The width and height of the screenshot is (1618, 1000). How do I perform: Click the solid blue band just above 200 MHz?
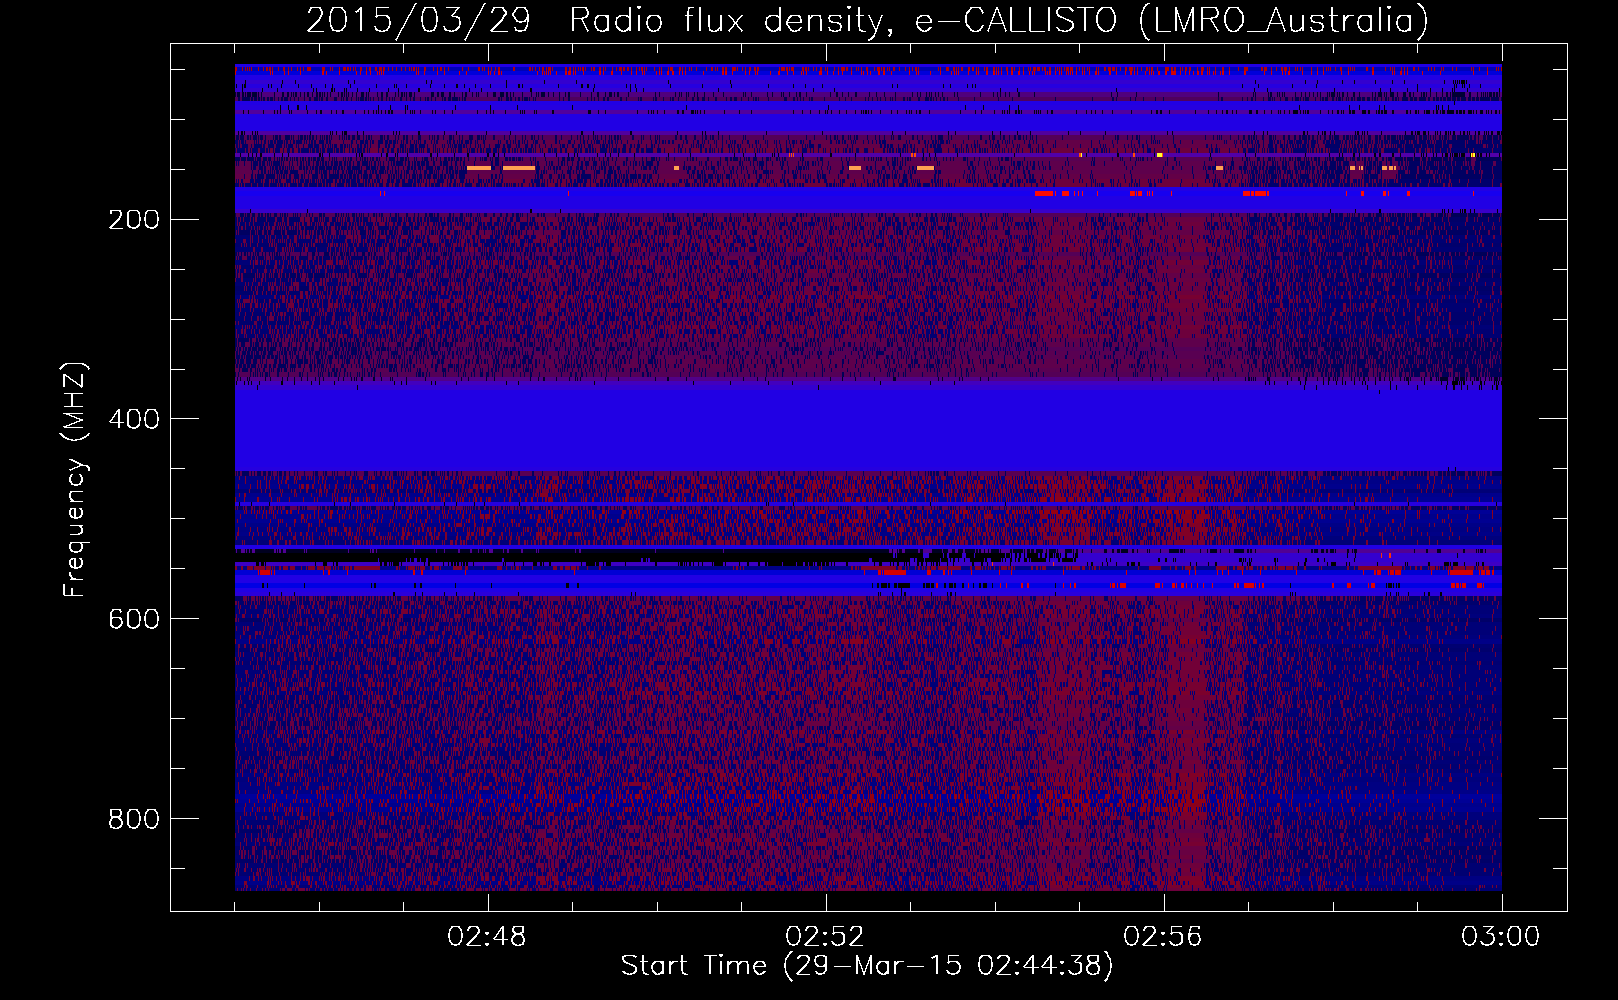click(x=868, y=200)
